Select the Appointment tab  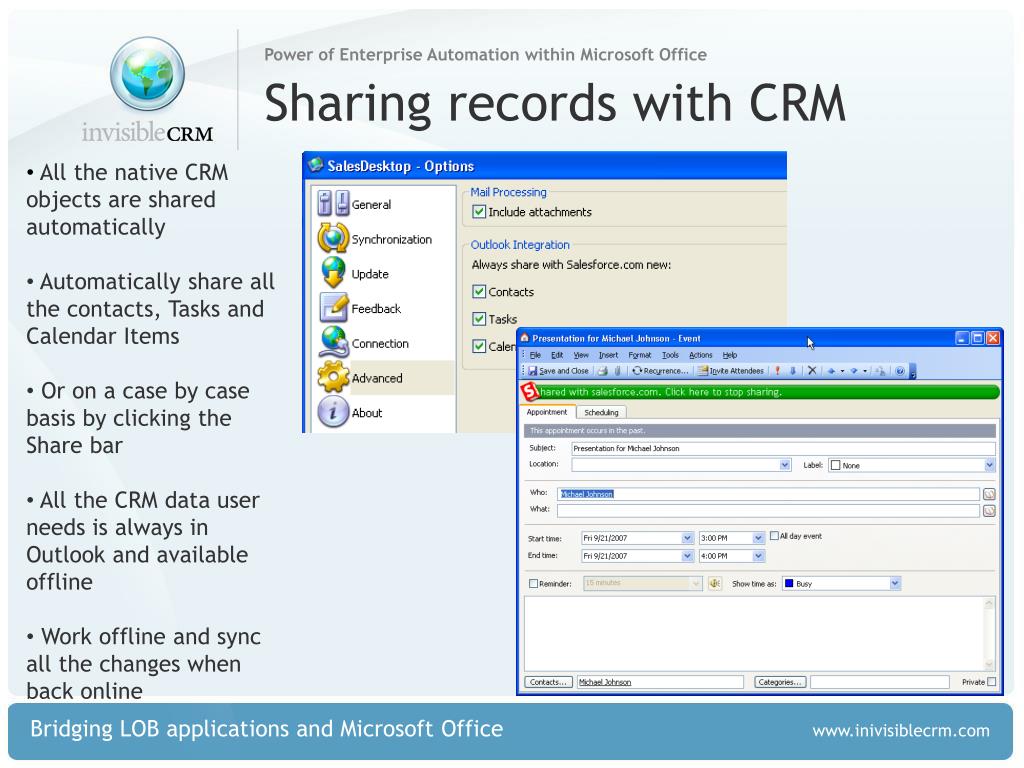(547, 412)
